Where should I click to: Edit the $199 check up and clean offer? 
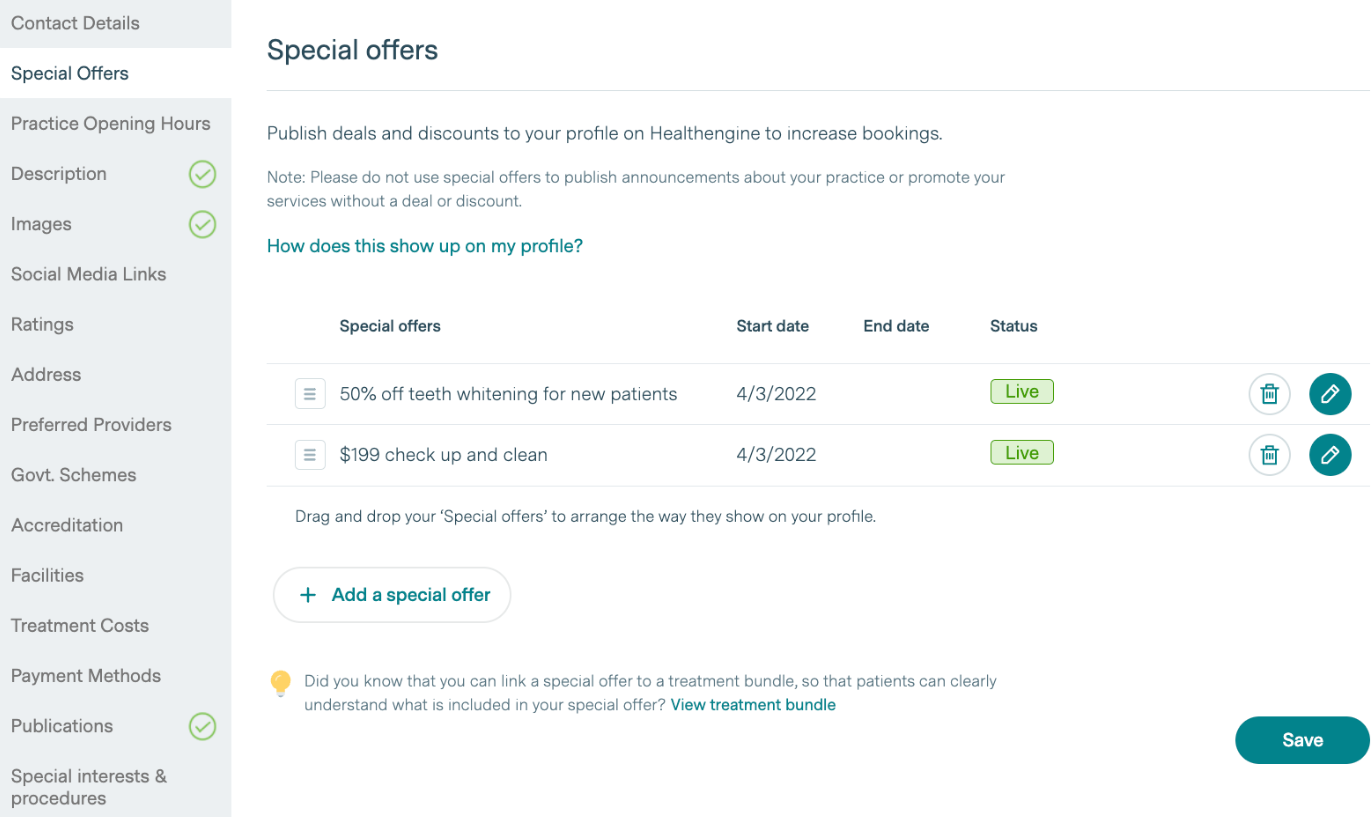1330,455
